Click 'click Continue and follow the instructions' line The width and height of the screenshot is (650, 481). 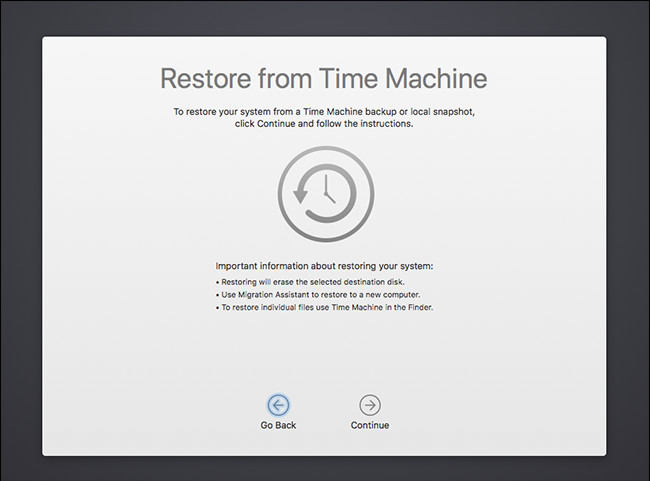tap(324, 124)
